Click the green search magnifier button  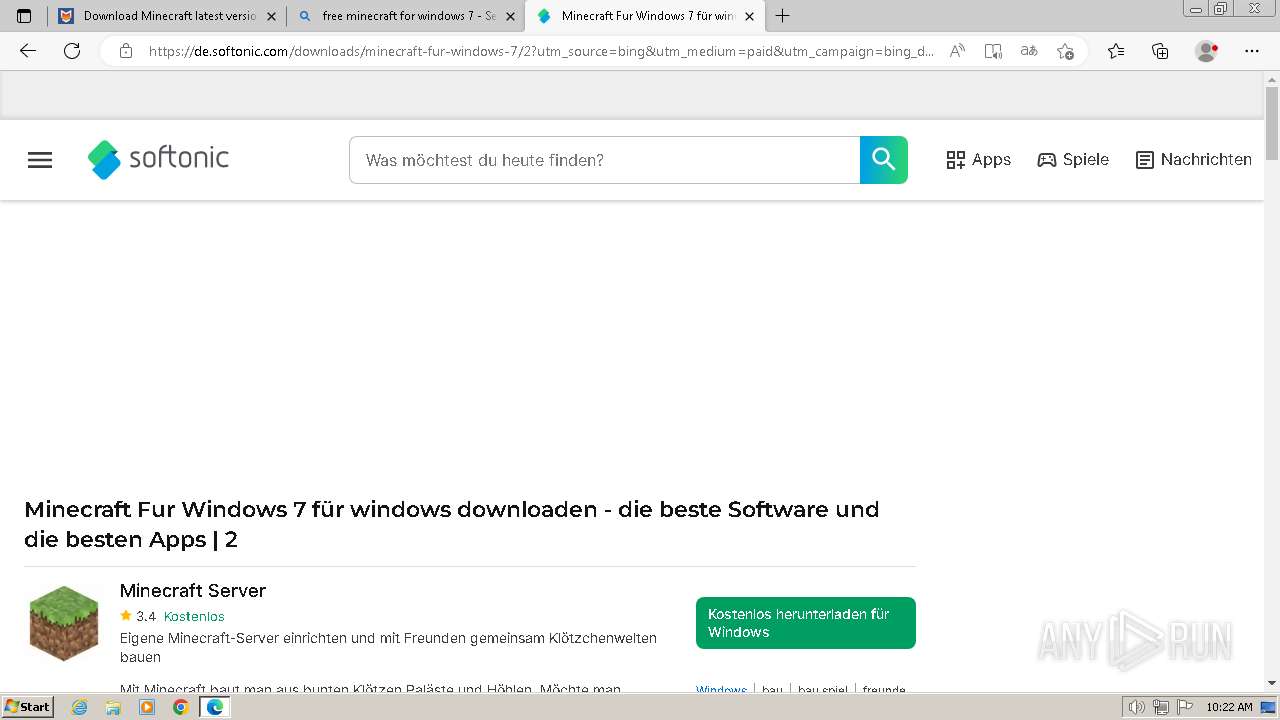click(x=884, y=160)
